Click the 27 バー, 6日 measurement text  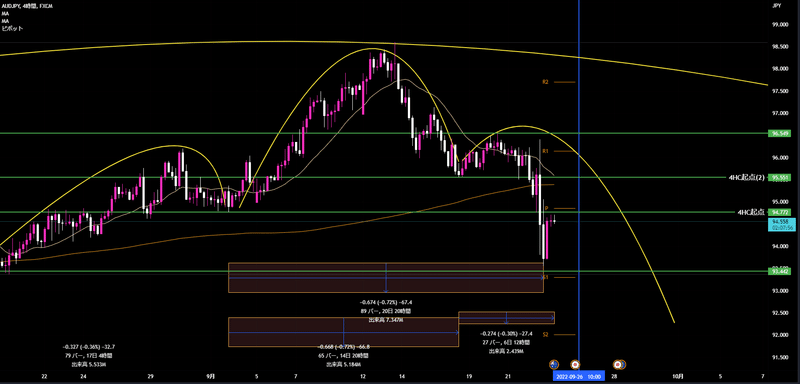[x=506, y=343]
